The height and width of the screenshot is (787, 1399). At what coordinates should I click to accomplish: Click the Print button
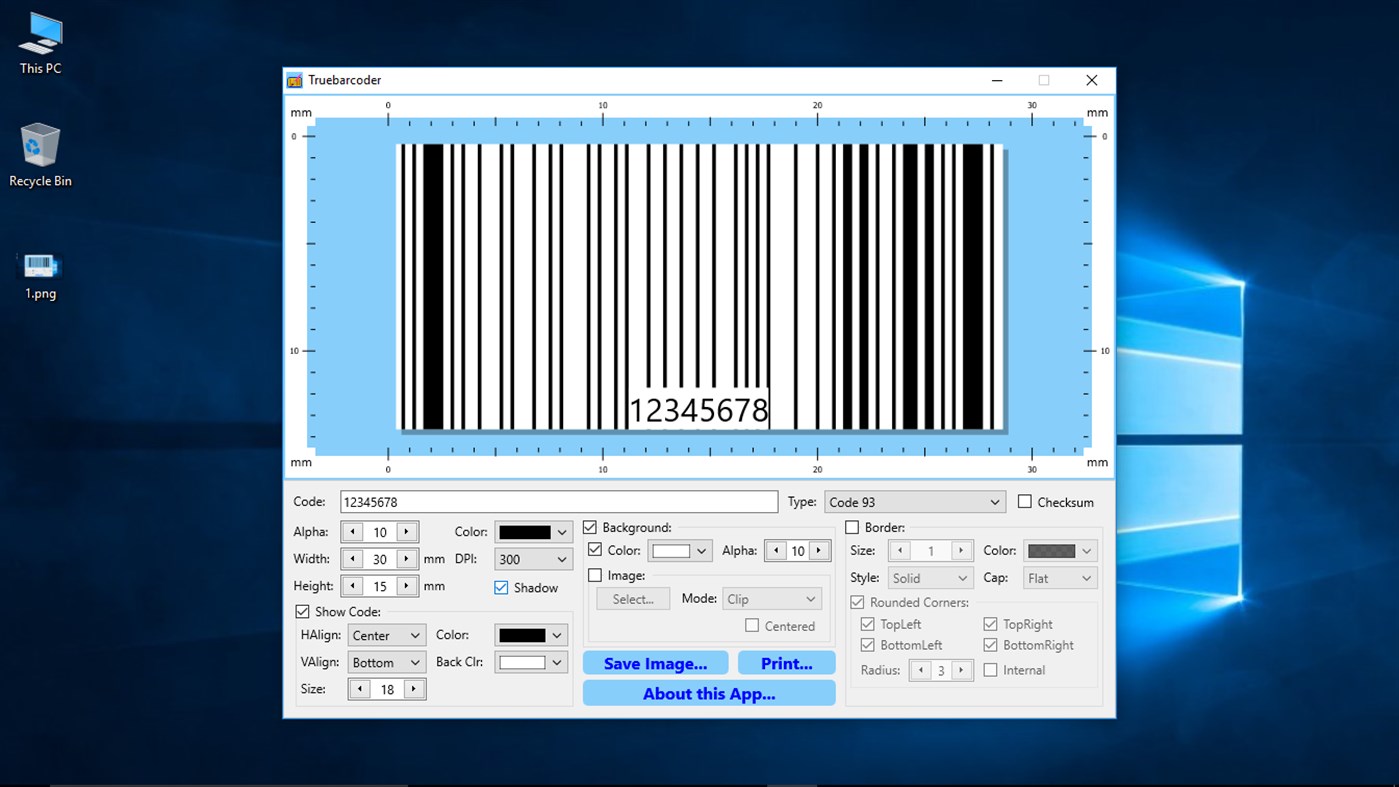786,662
